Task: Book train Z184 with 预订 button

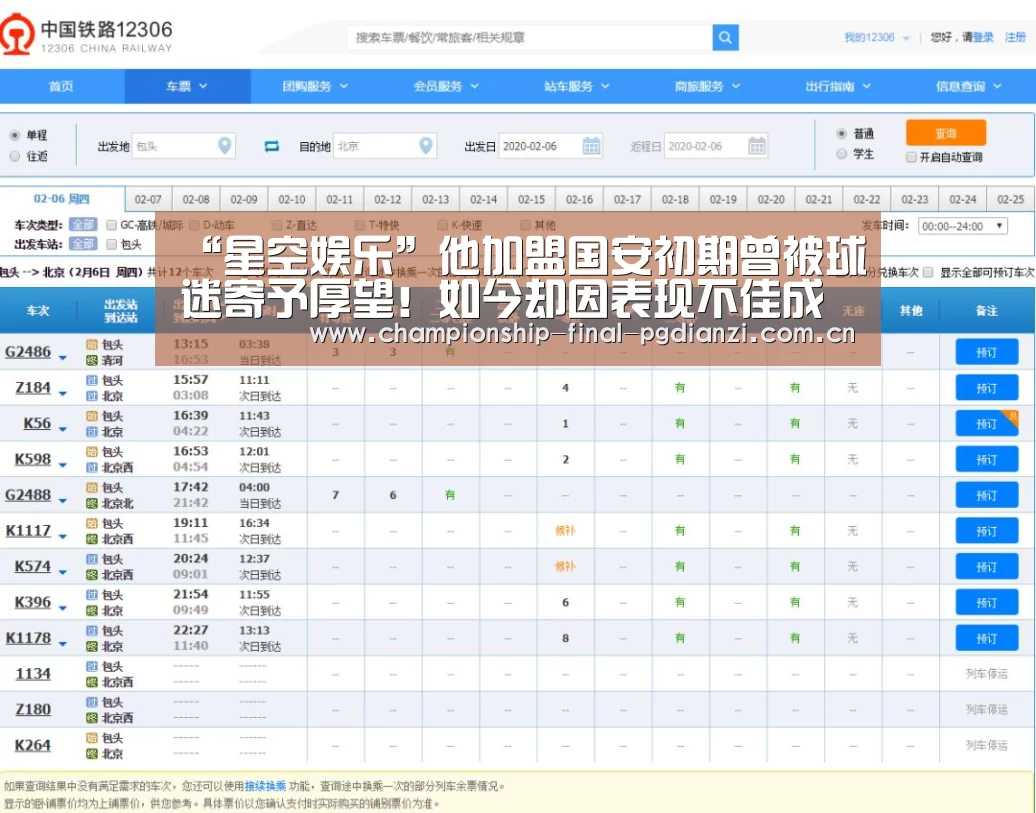Action: (986, 388)
